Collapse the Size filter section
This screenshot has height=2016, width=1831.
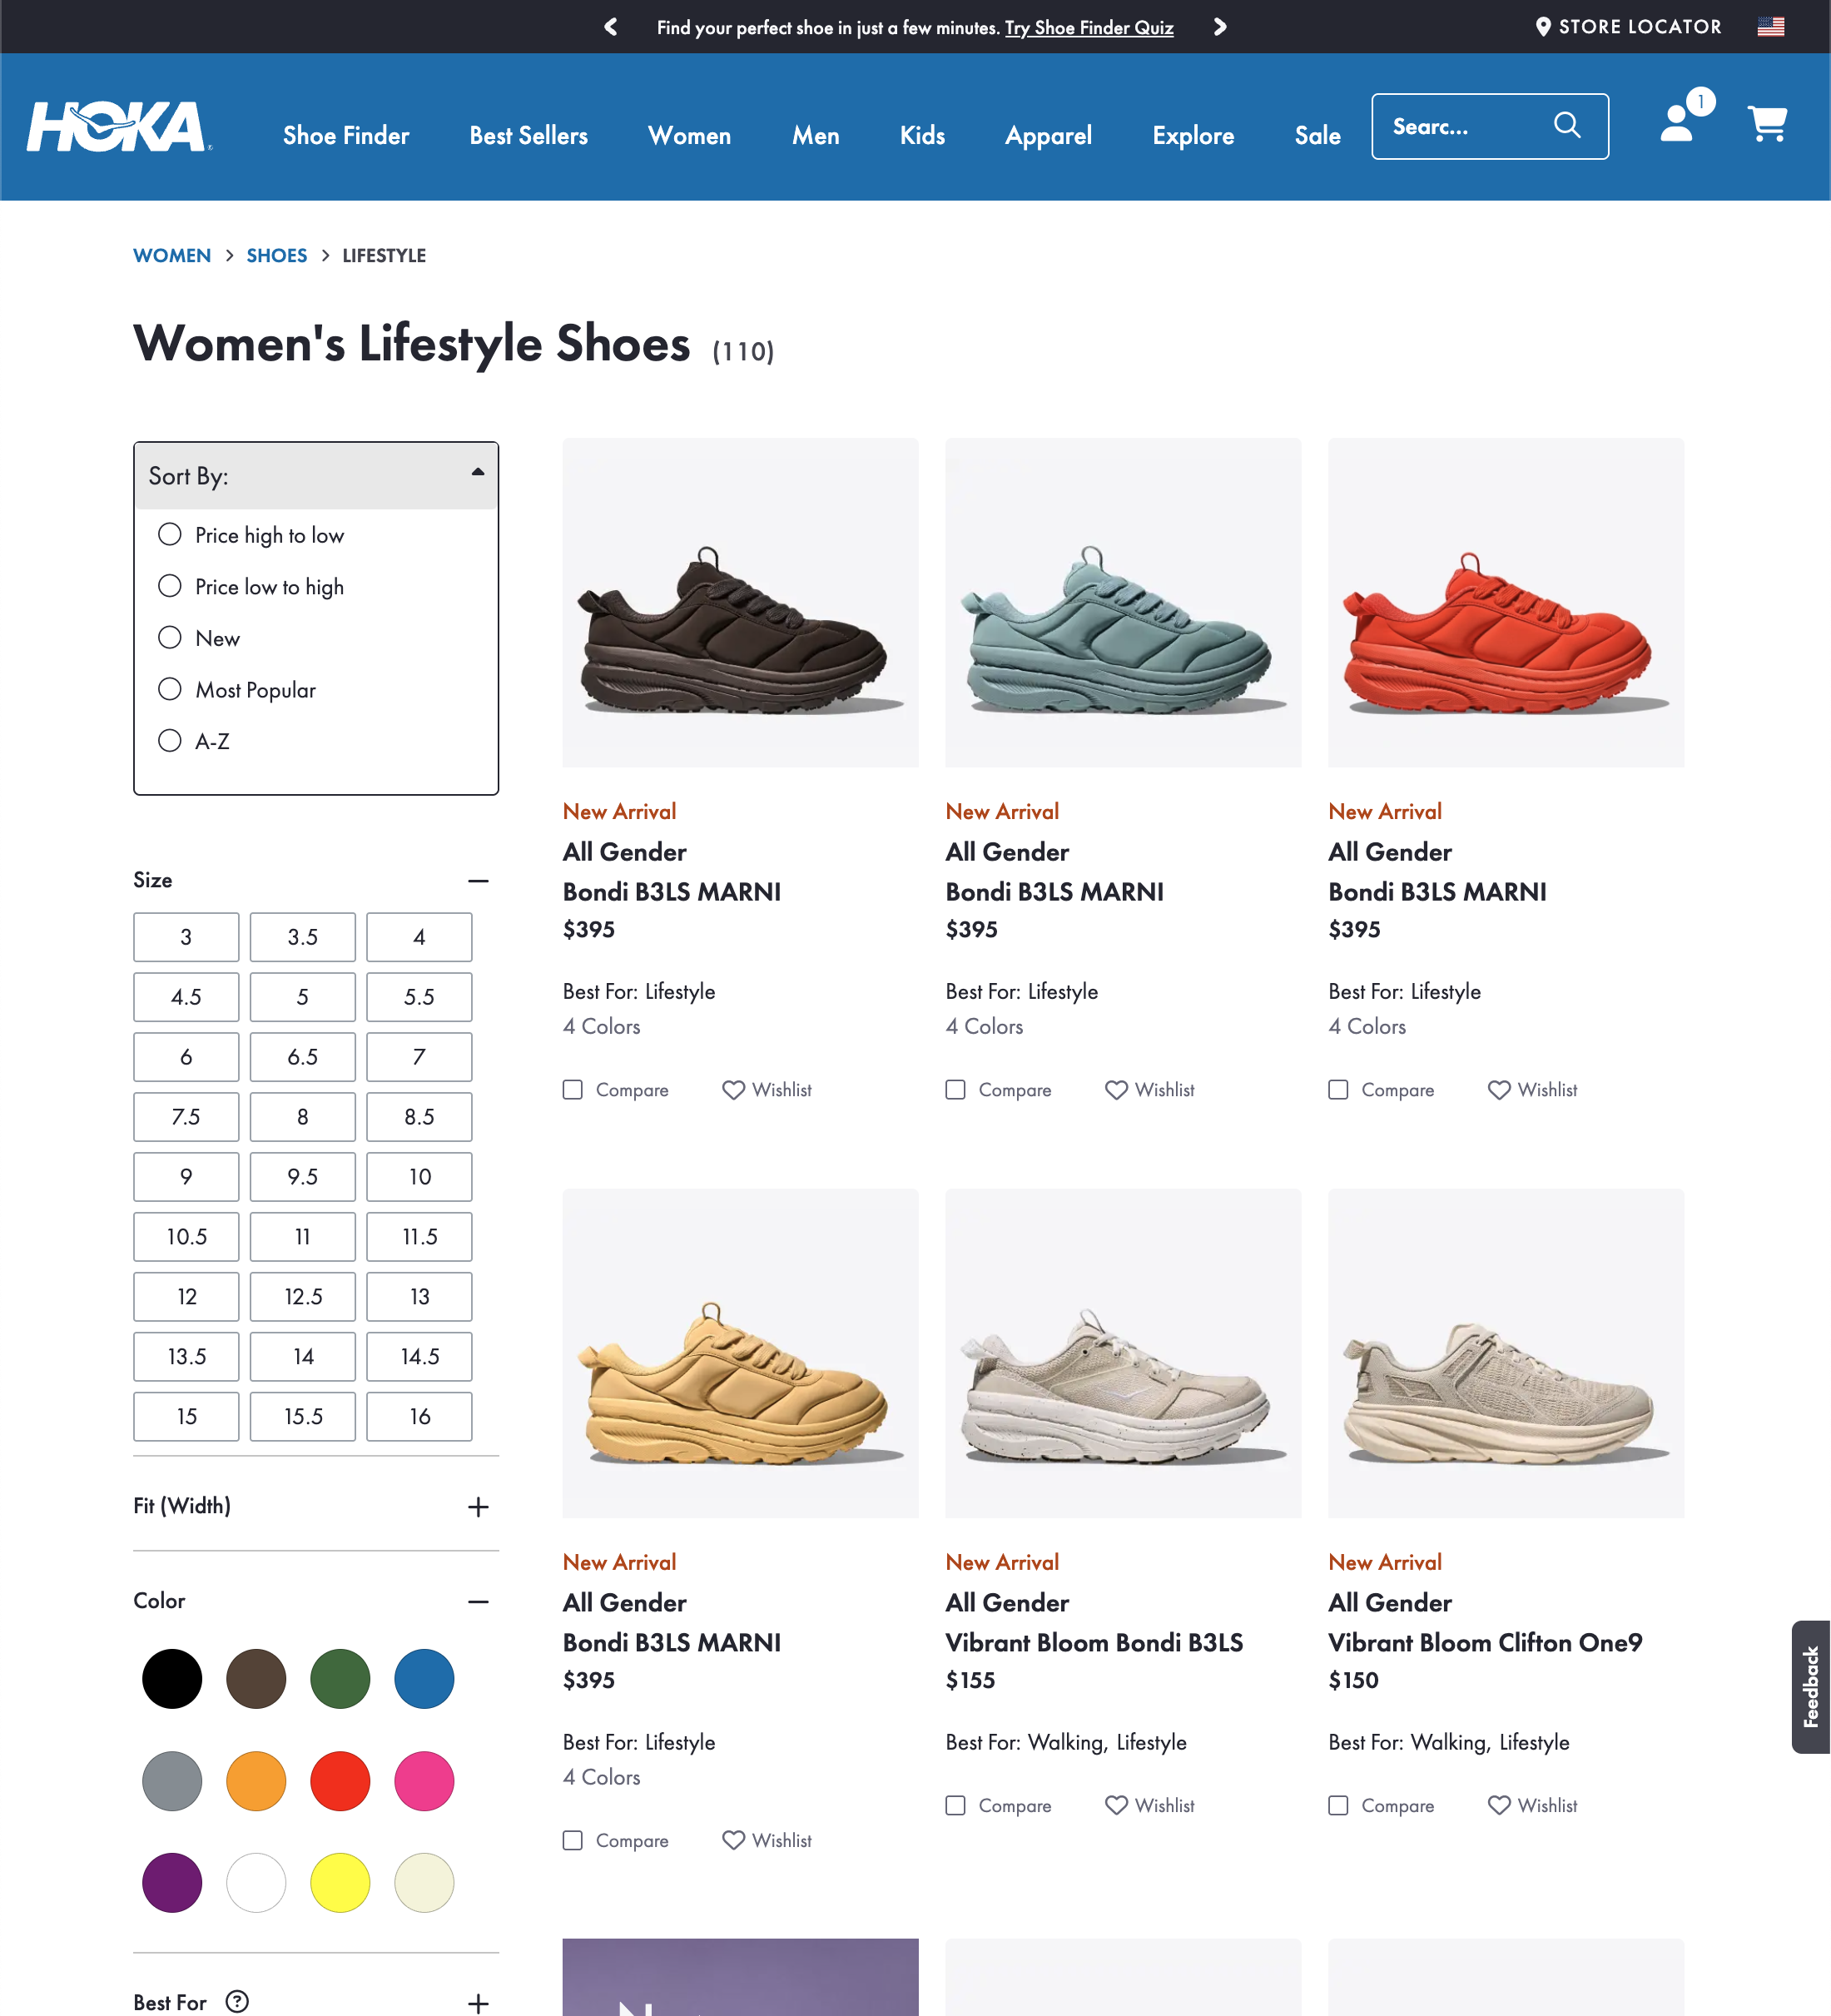[478, 881]
